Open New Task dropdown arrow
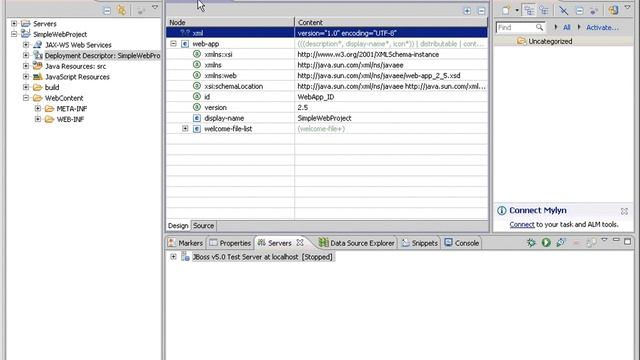 [x=517, y=11]
